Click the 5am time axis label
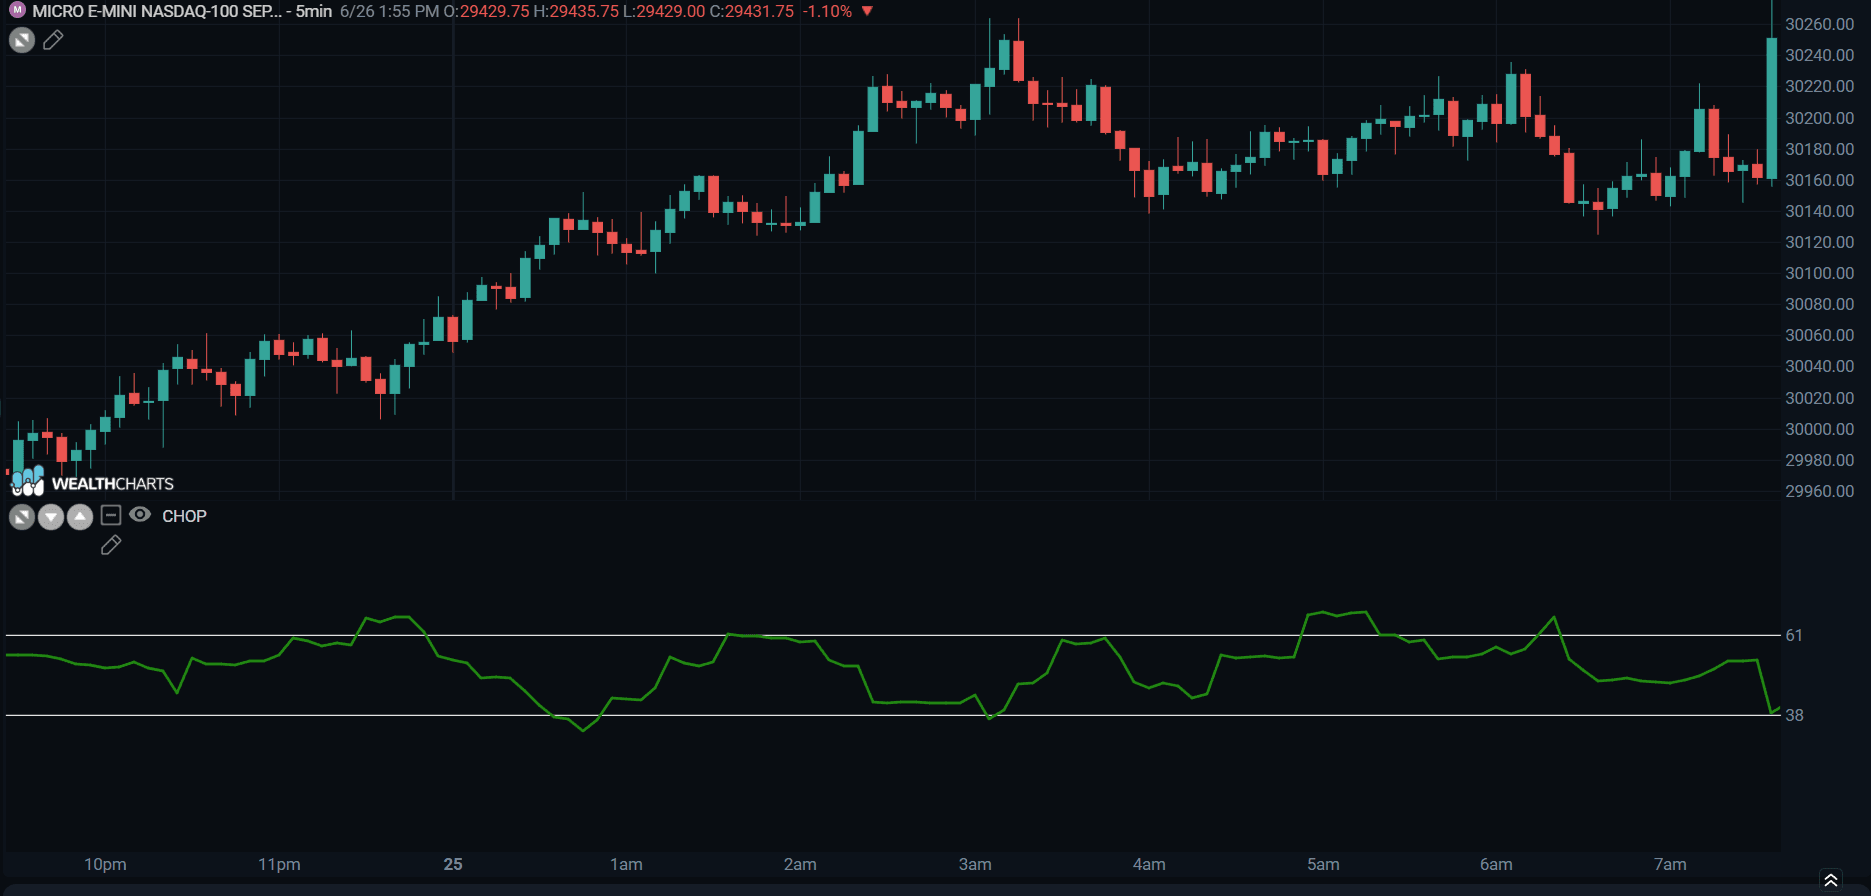Viewport: 1871px width, 896px height. tap(1323, 864)
